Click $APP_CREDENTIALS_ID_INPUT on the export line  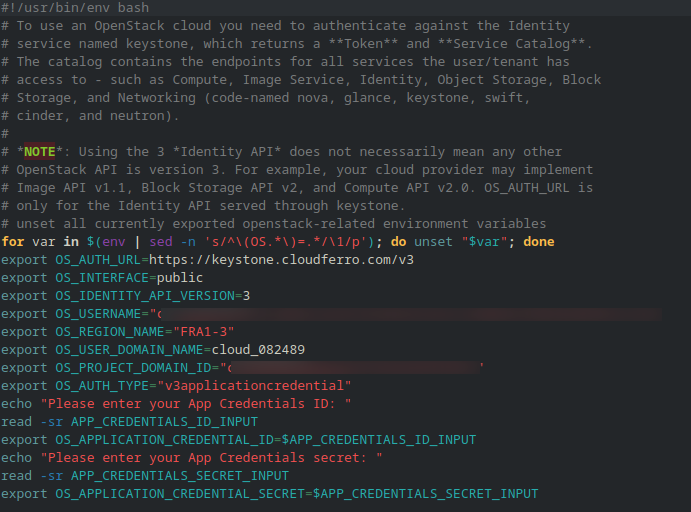pos(379,440)
